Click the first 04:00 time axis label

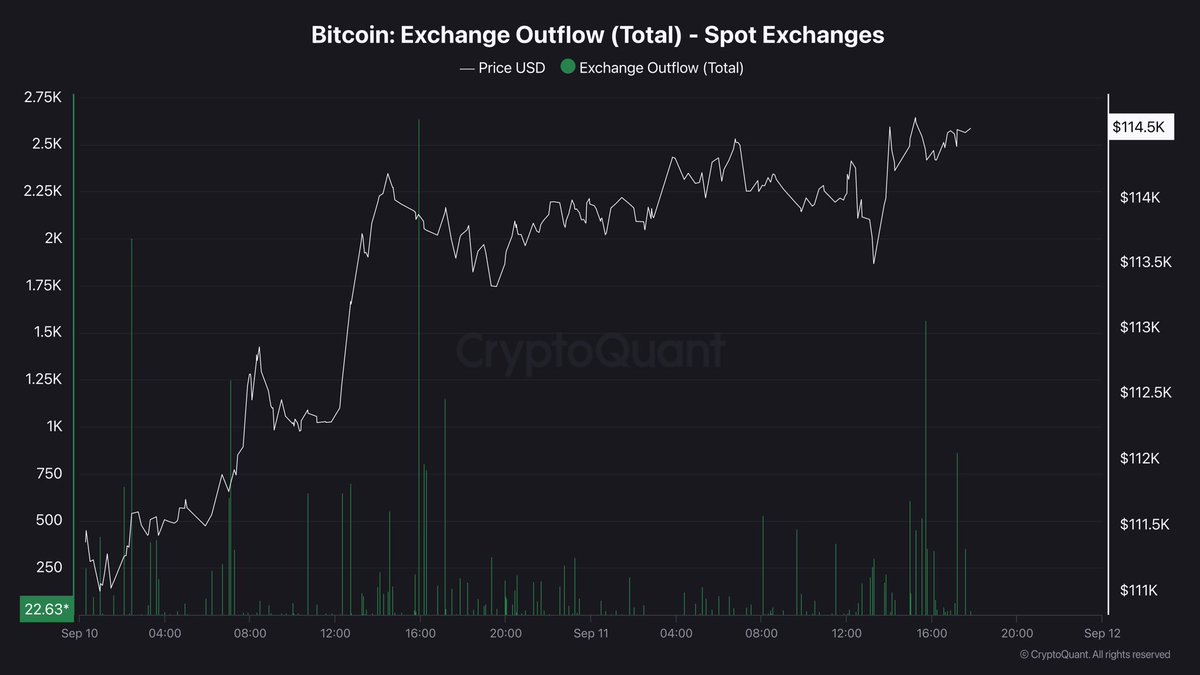click(x=164, y=633)
